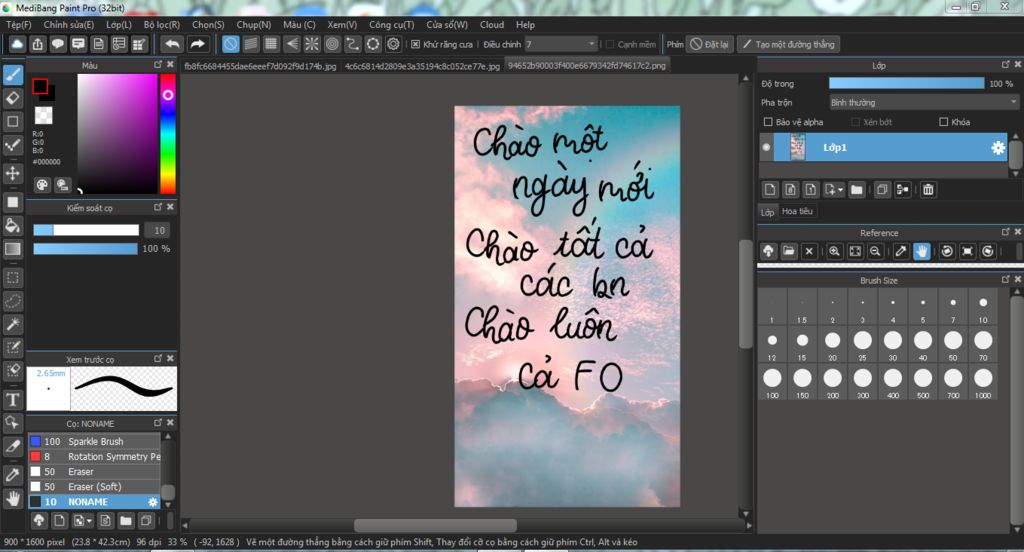The height and width of the screenshot is (552, 1024).
Task: Enable Bảo vệ alpha checkbox
Action: [768, 122]
